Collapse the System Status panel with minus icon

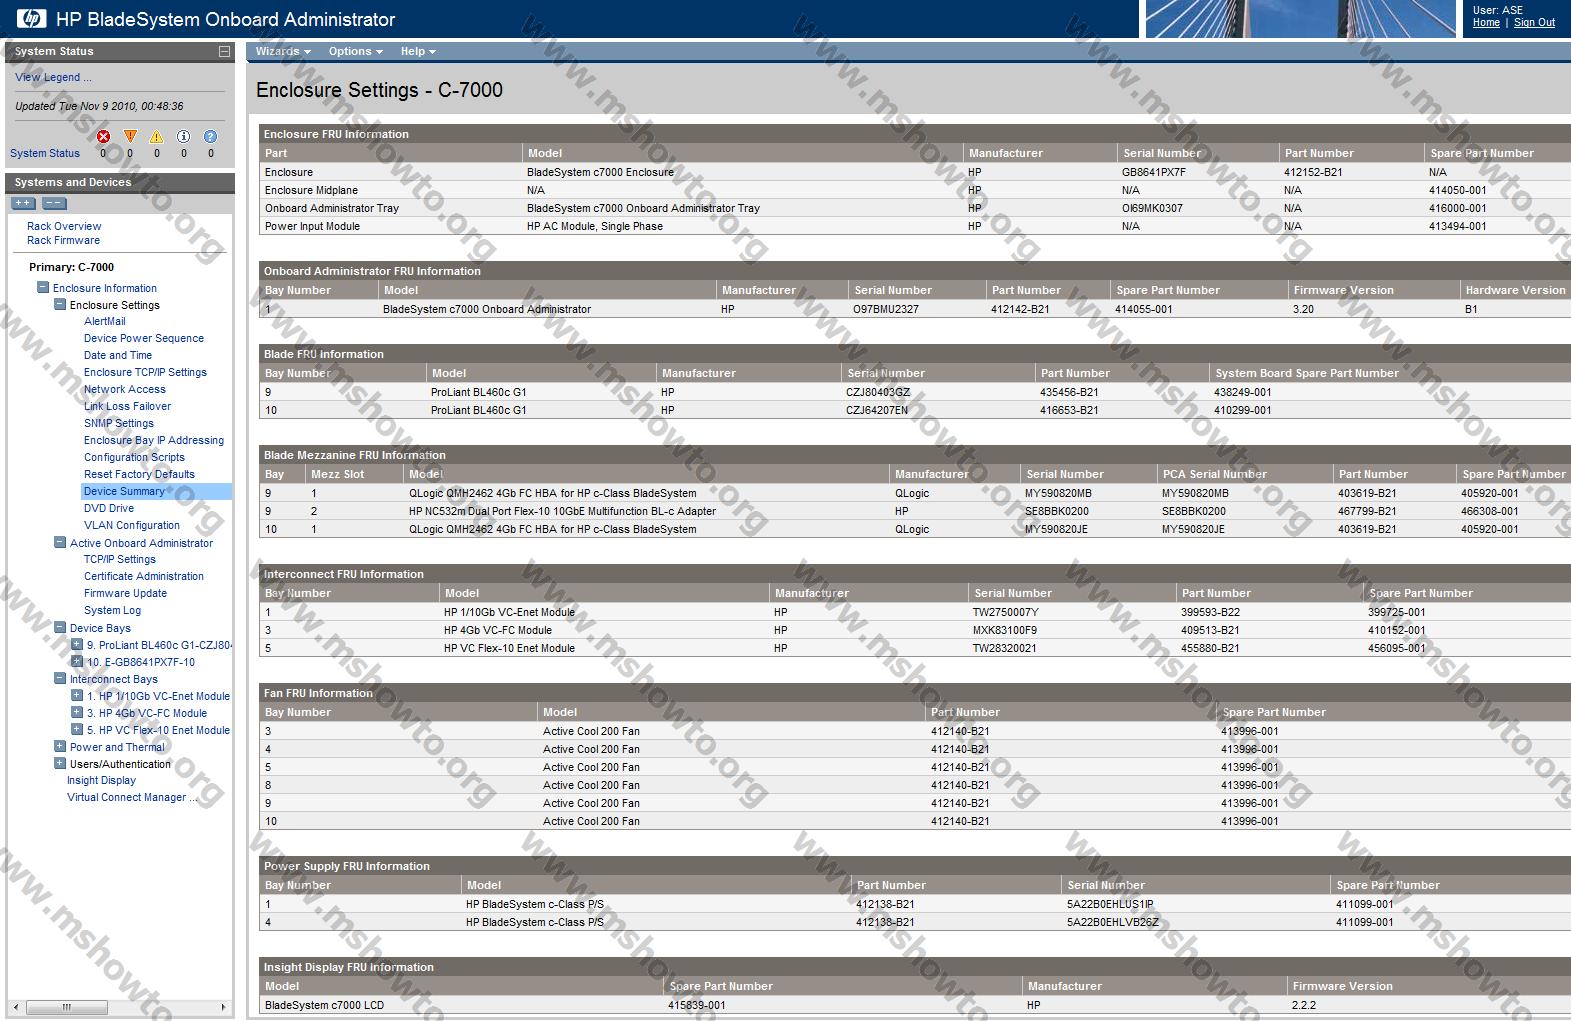[x=224, y=51]
